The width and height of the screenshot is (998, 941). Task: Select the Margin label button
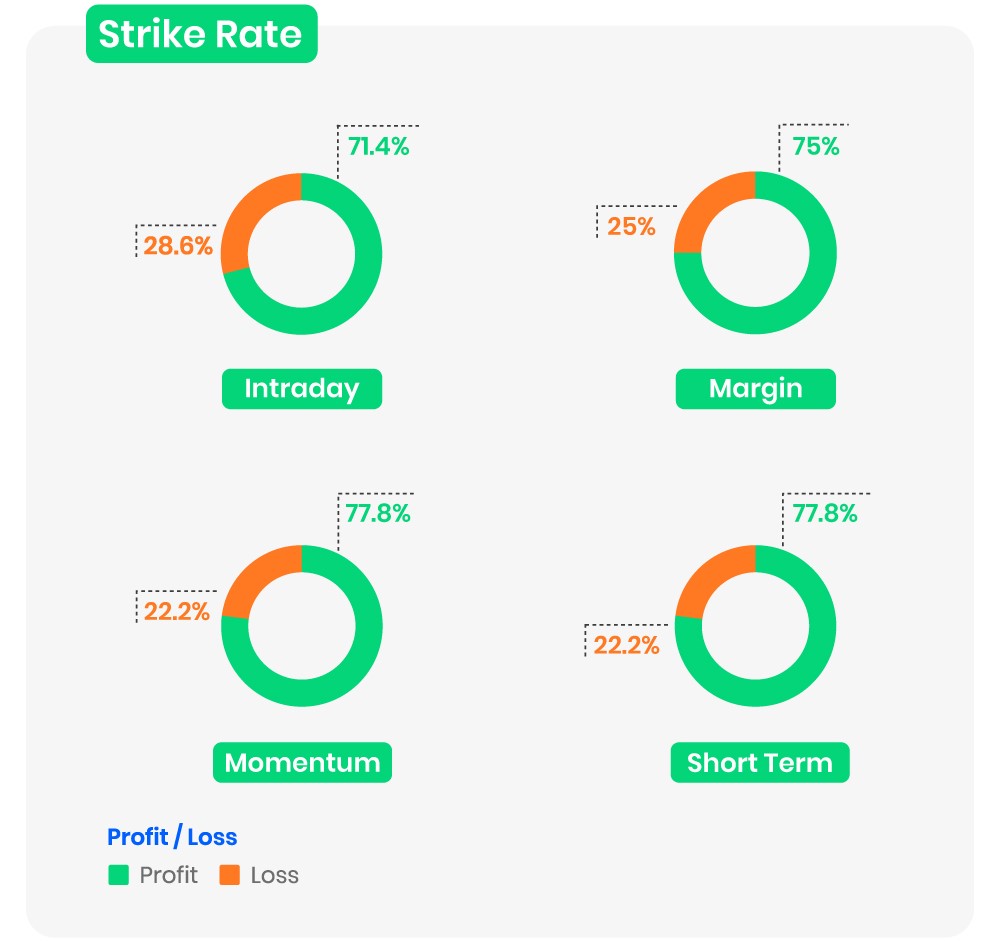(755, 388)
